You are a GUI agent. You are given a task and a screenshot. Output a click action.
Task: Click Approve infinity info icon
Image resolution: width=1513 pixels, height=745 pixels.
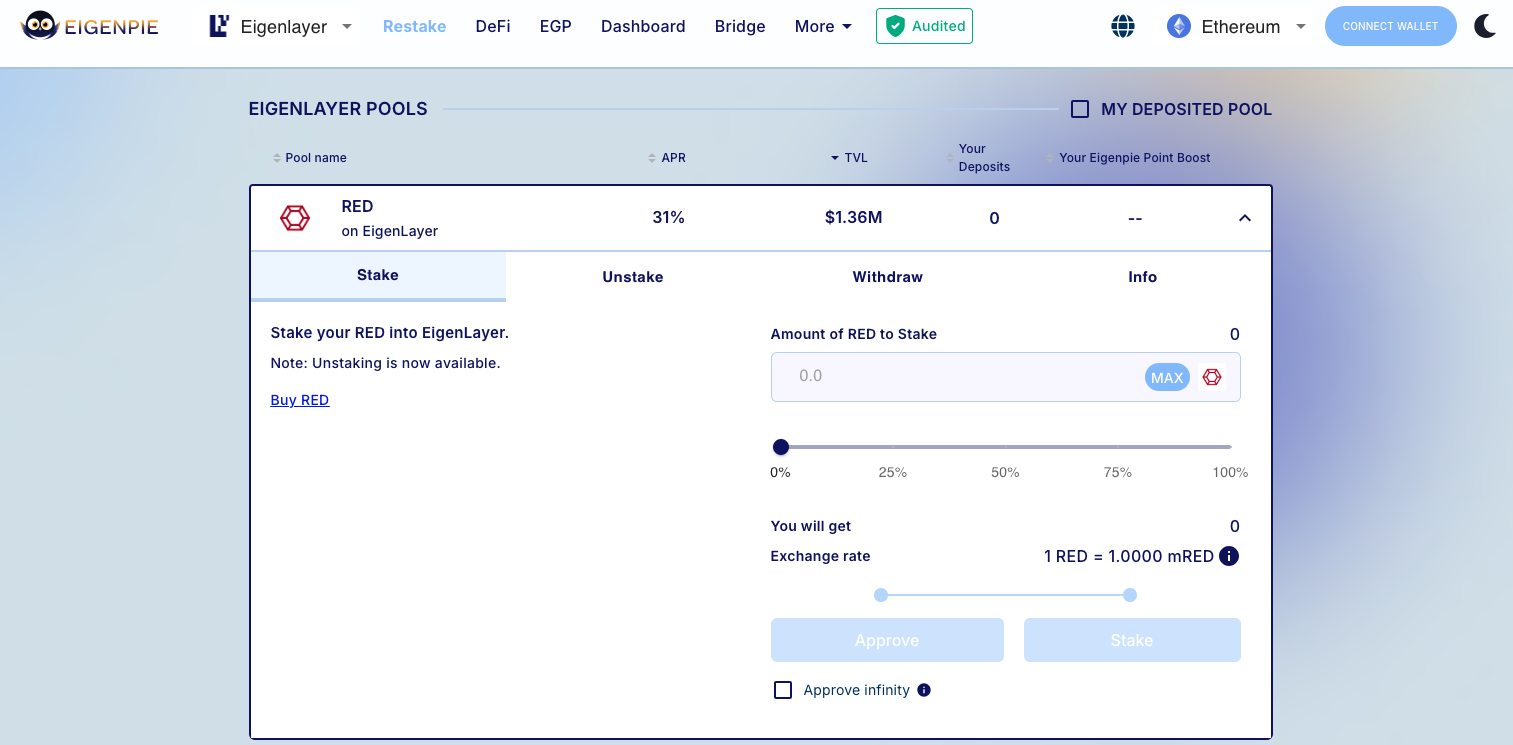(x=924, y=690)
